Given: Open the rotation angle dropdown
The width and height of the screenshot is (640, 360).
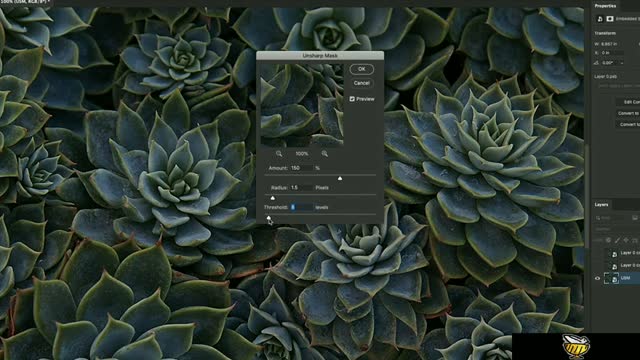Looking at the screenshot, I should 622,63.
